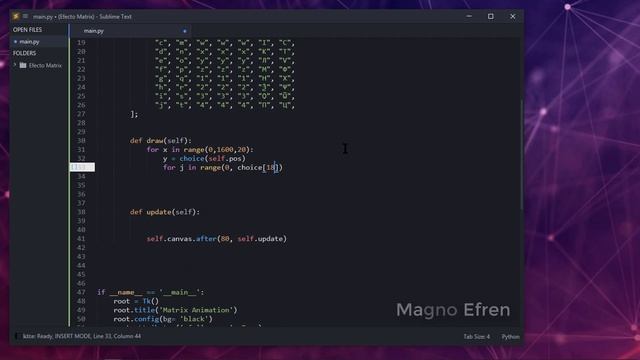
Task: Click line number 38 in gutter
Action: pyautogui.click(x=81, y=212)
